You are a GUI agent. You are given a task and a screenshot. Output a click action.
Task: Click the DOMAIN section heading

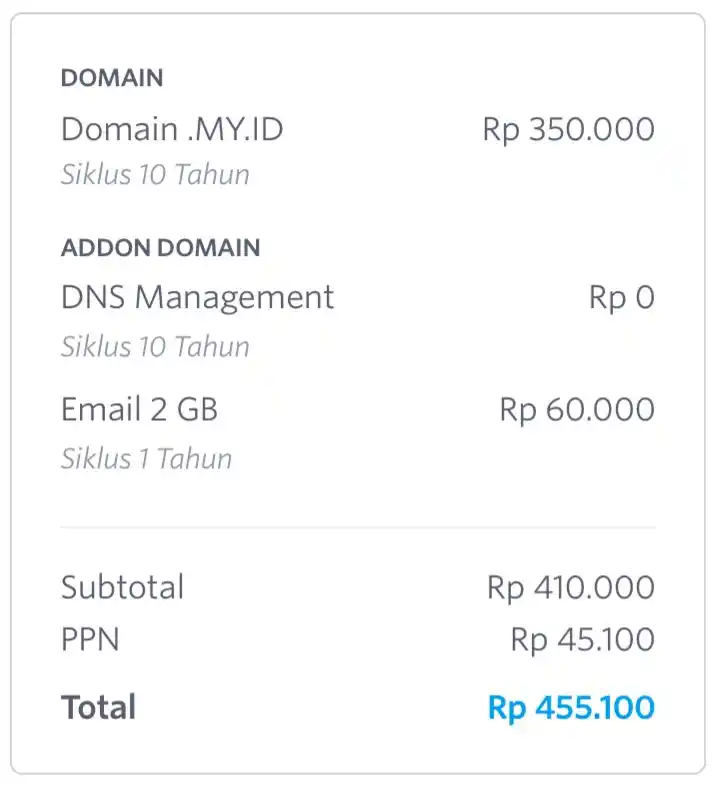coord(112,78)
